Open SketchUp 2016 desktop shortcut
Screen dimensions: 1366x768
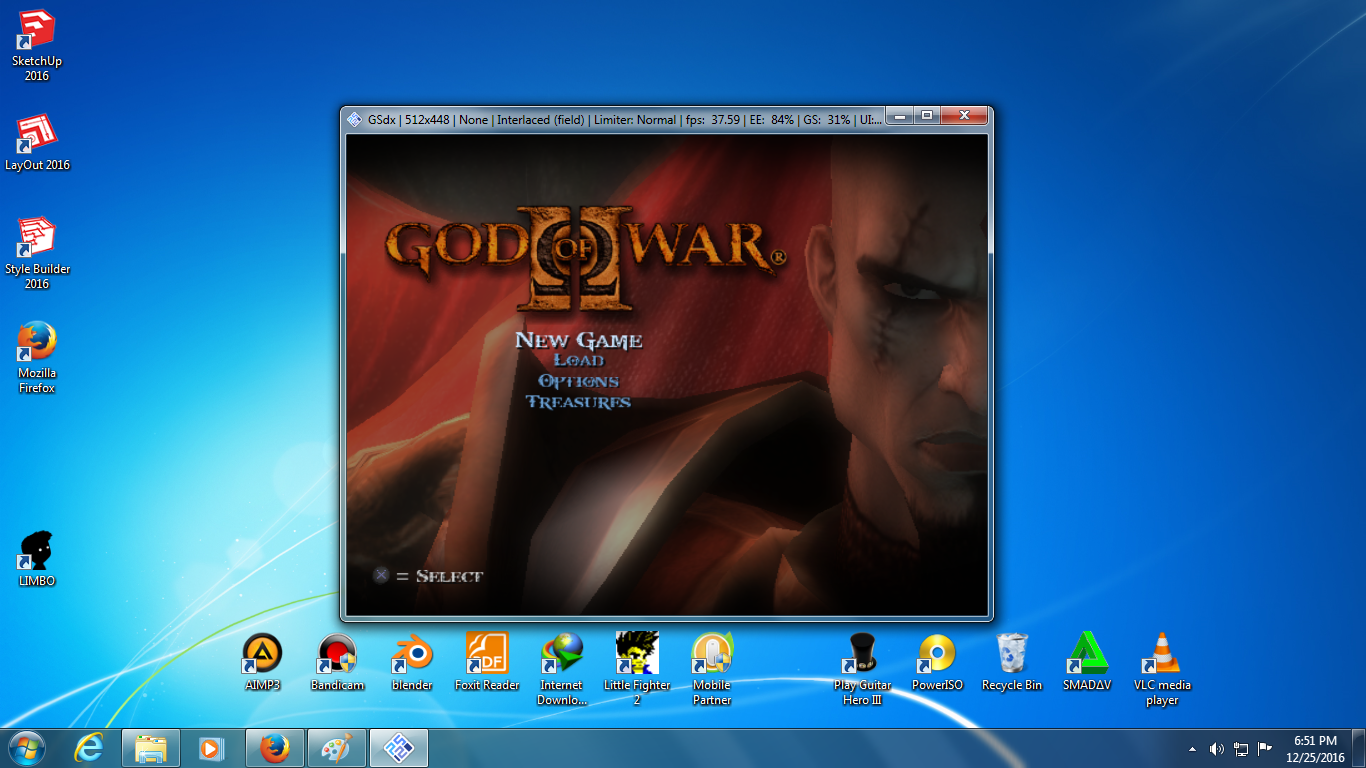pyautogui.click(x=37, y=45)
